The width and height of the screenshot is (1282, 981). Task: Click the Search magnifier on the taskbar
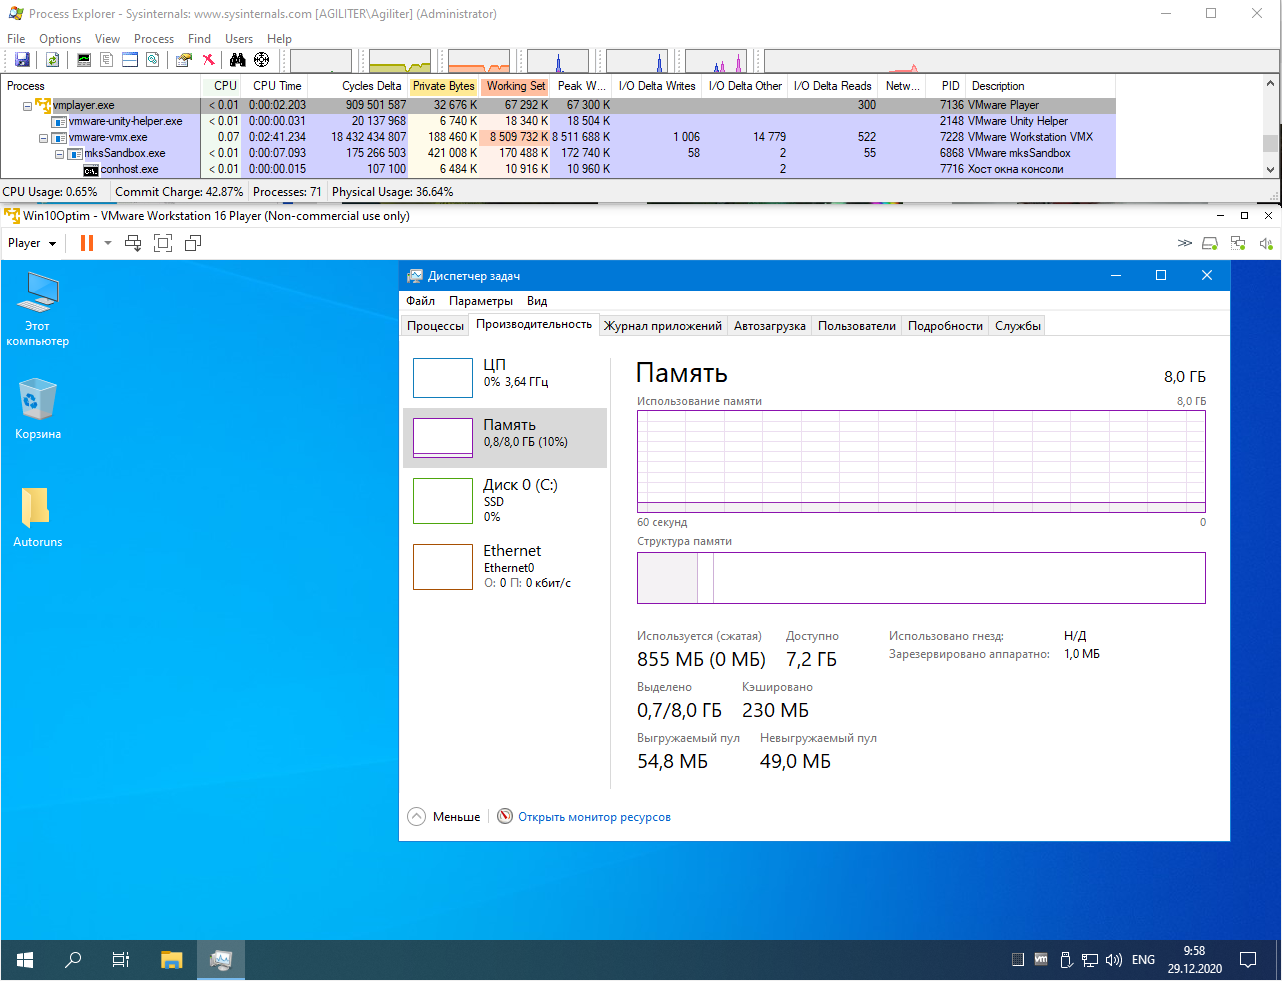click(x=73, y=960)
